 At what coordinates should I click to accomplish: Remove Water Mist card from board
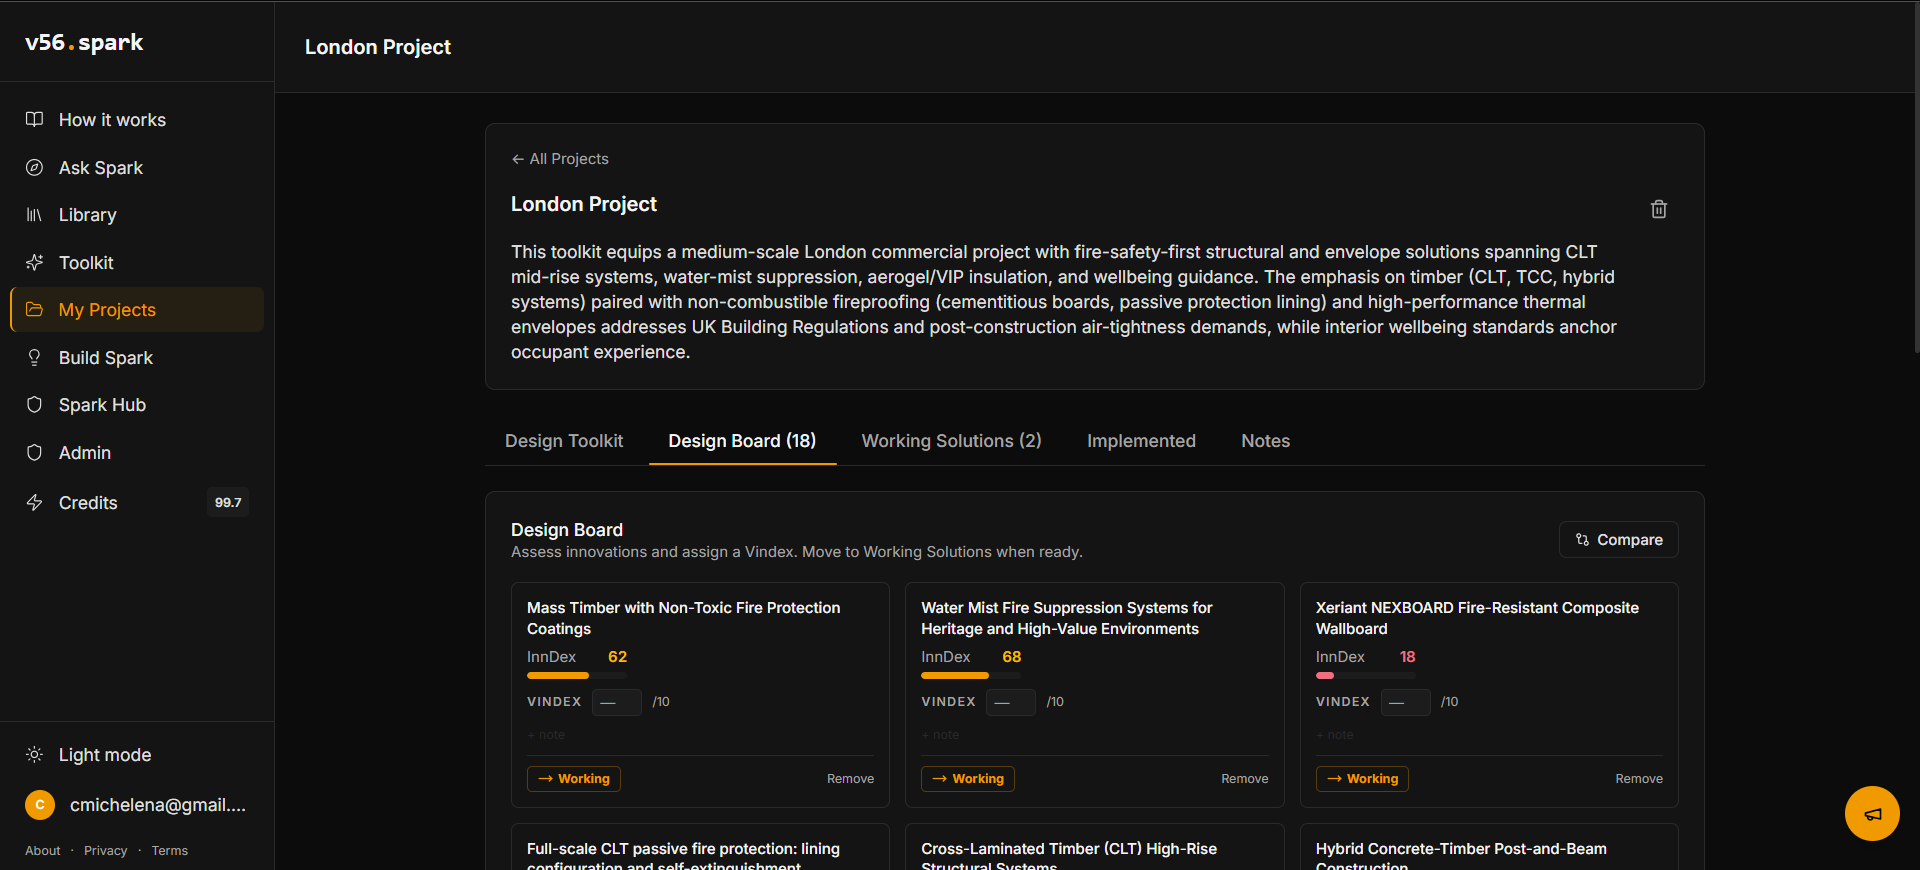[x=1244, y=779]
